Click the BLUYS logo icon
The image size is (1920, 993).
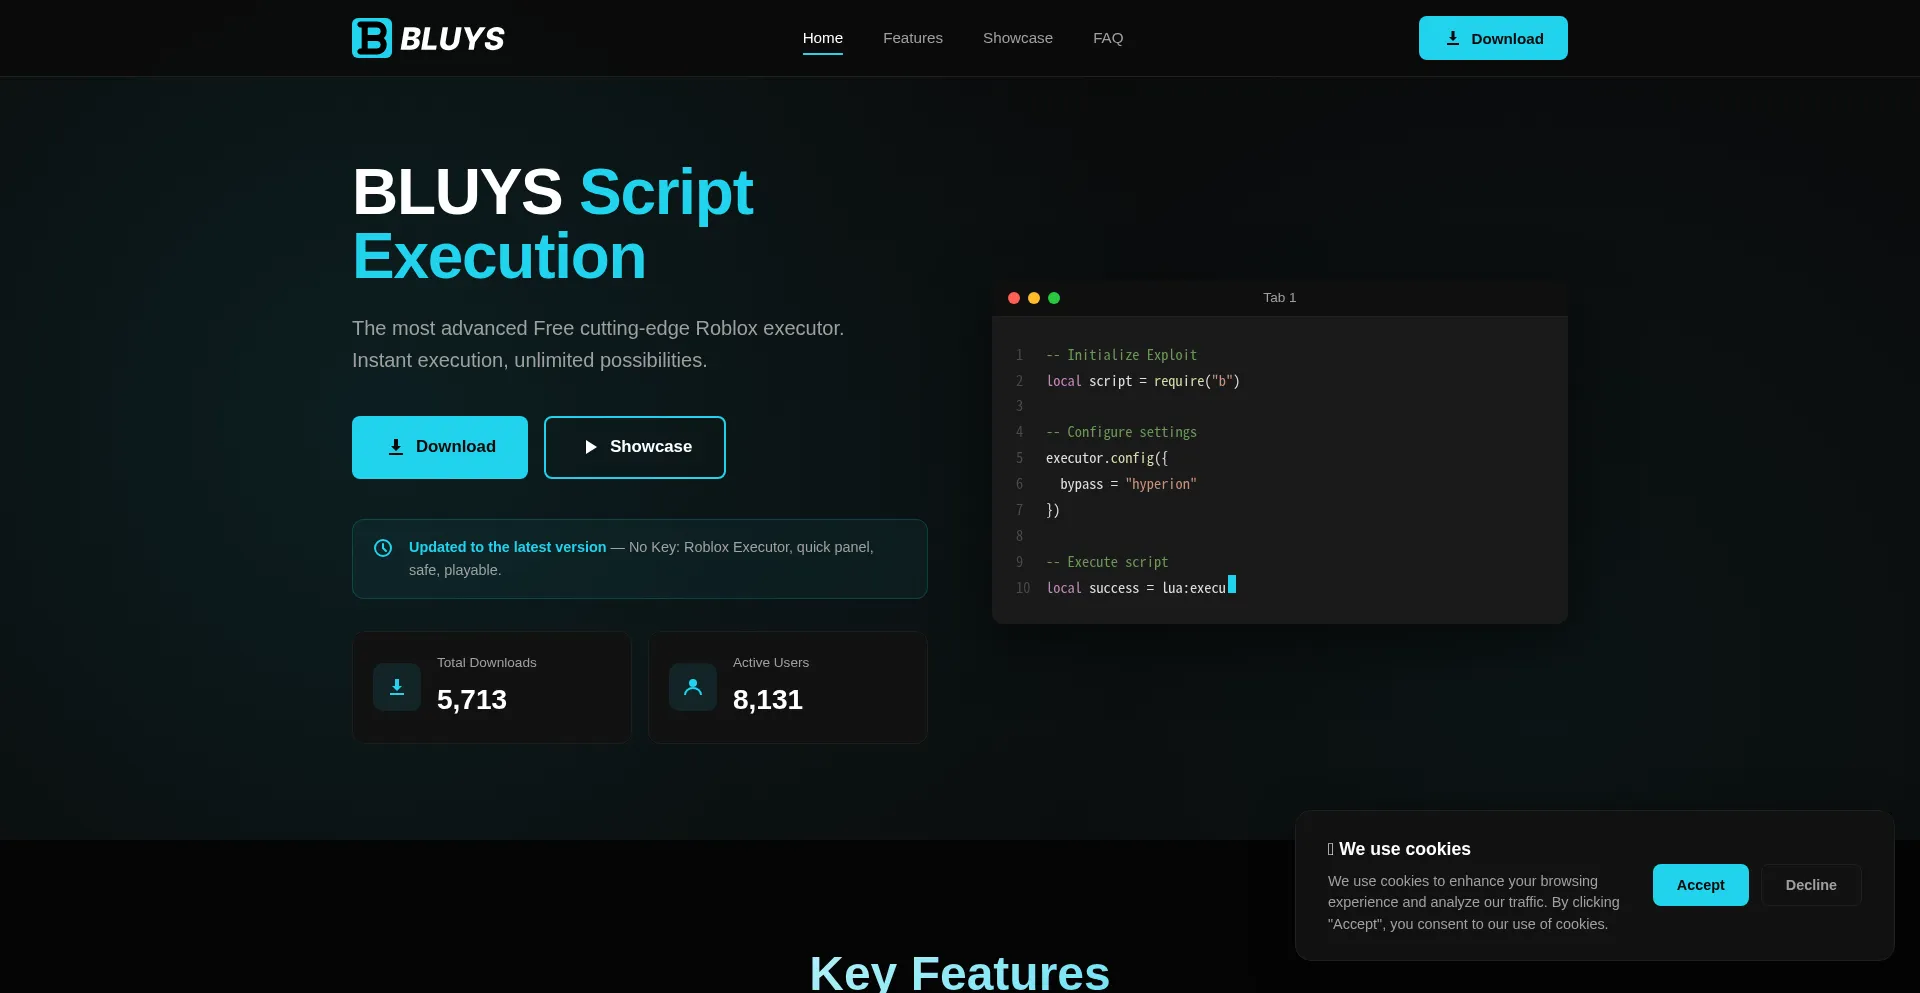point(372,38)
